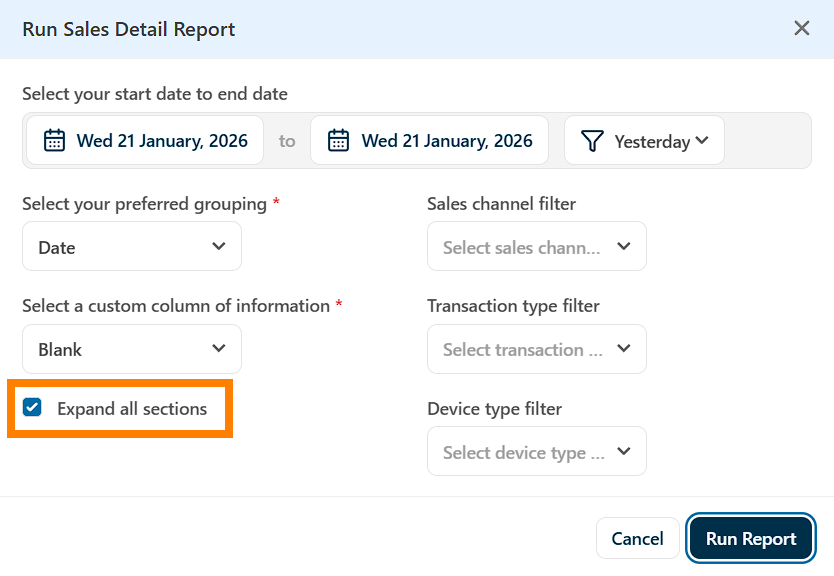Close the Run Sales Detail Report dialog
The height and width of the screenshot is (576, 834).
click(x=802, y=28)
